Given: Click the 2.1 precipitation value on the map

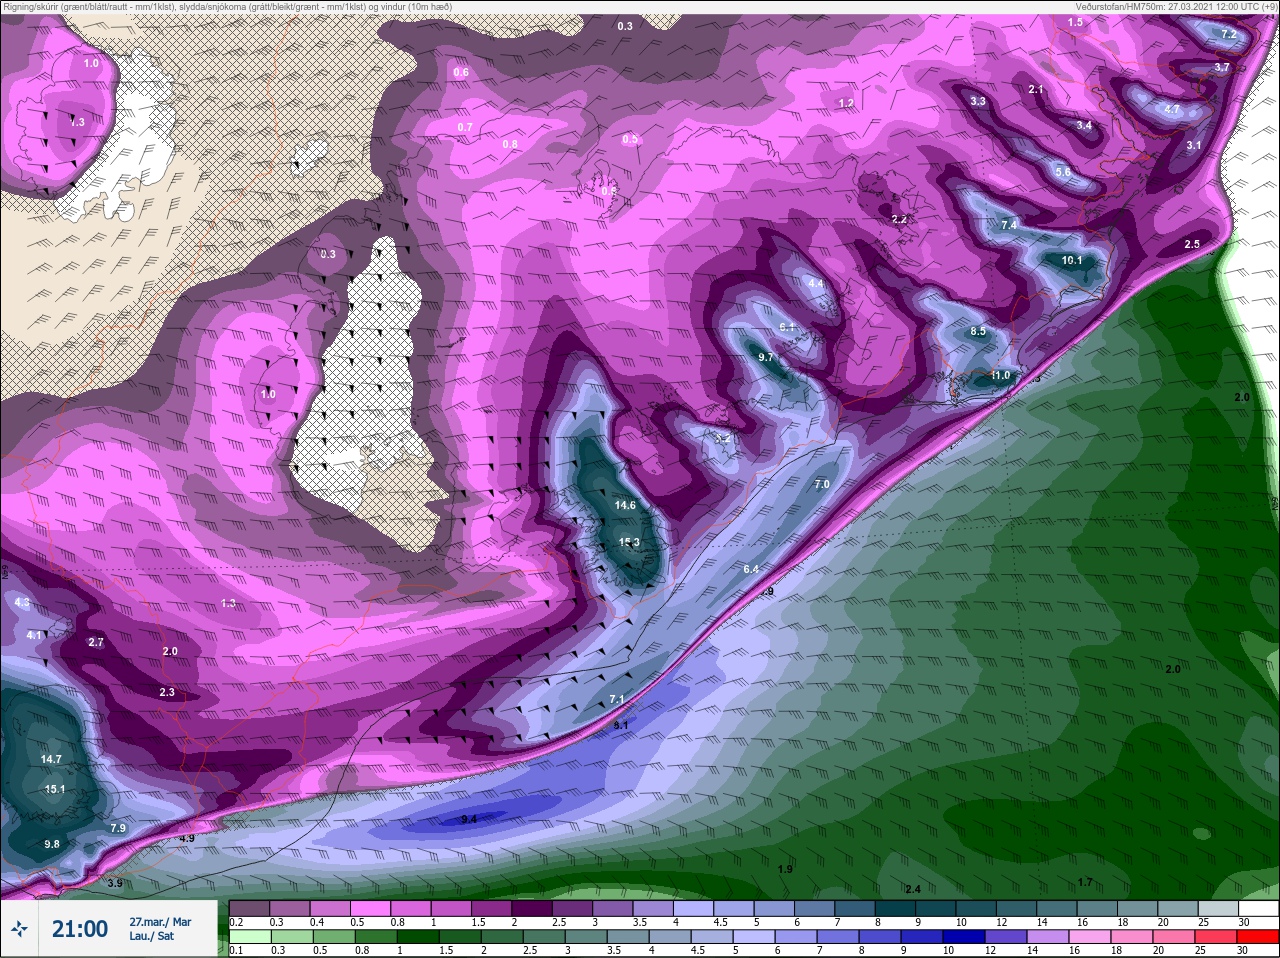Looking at the screenshot, I should point(1036,89).
